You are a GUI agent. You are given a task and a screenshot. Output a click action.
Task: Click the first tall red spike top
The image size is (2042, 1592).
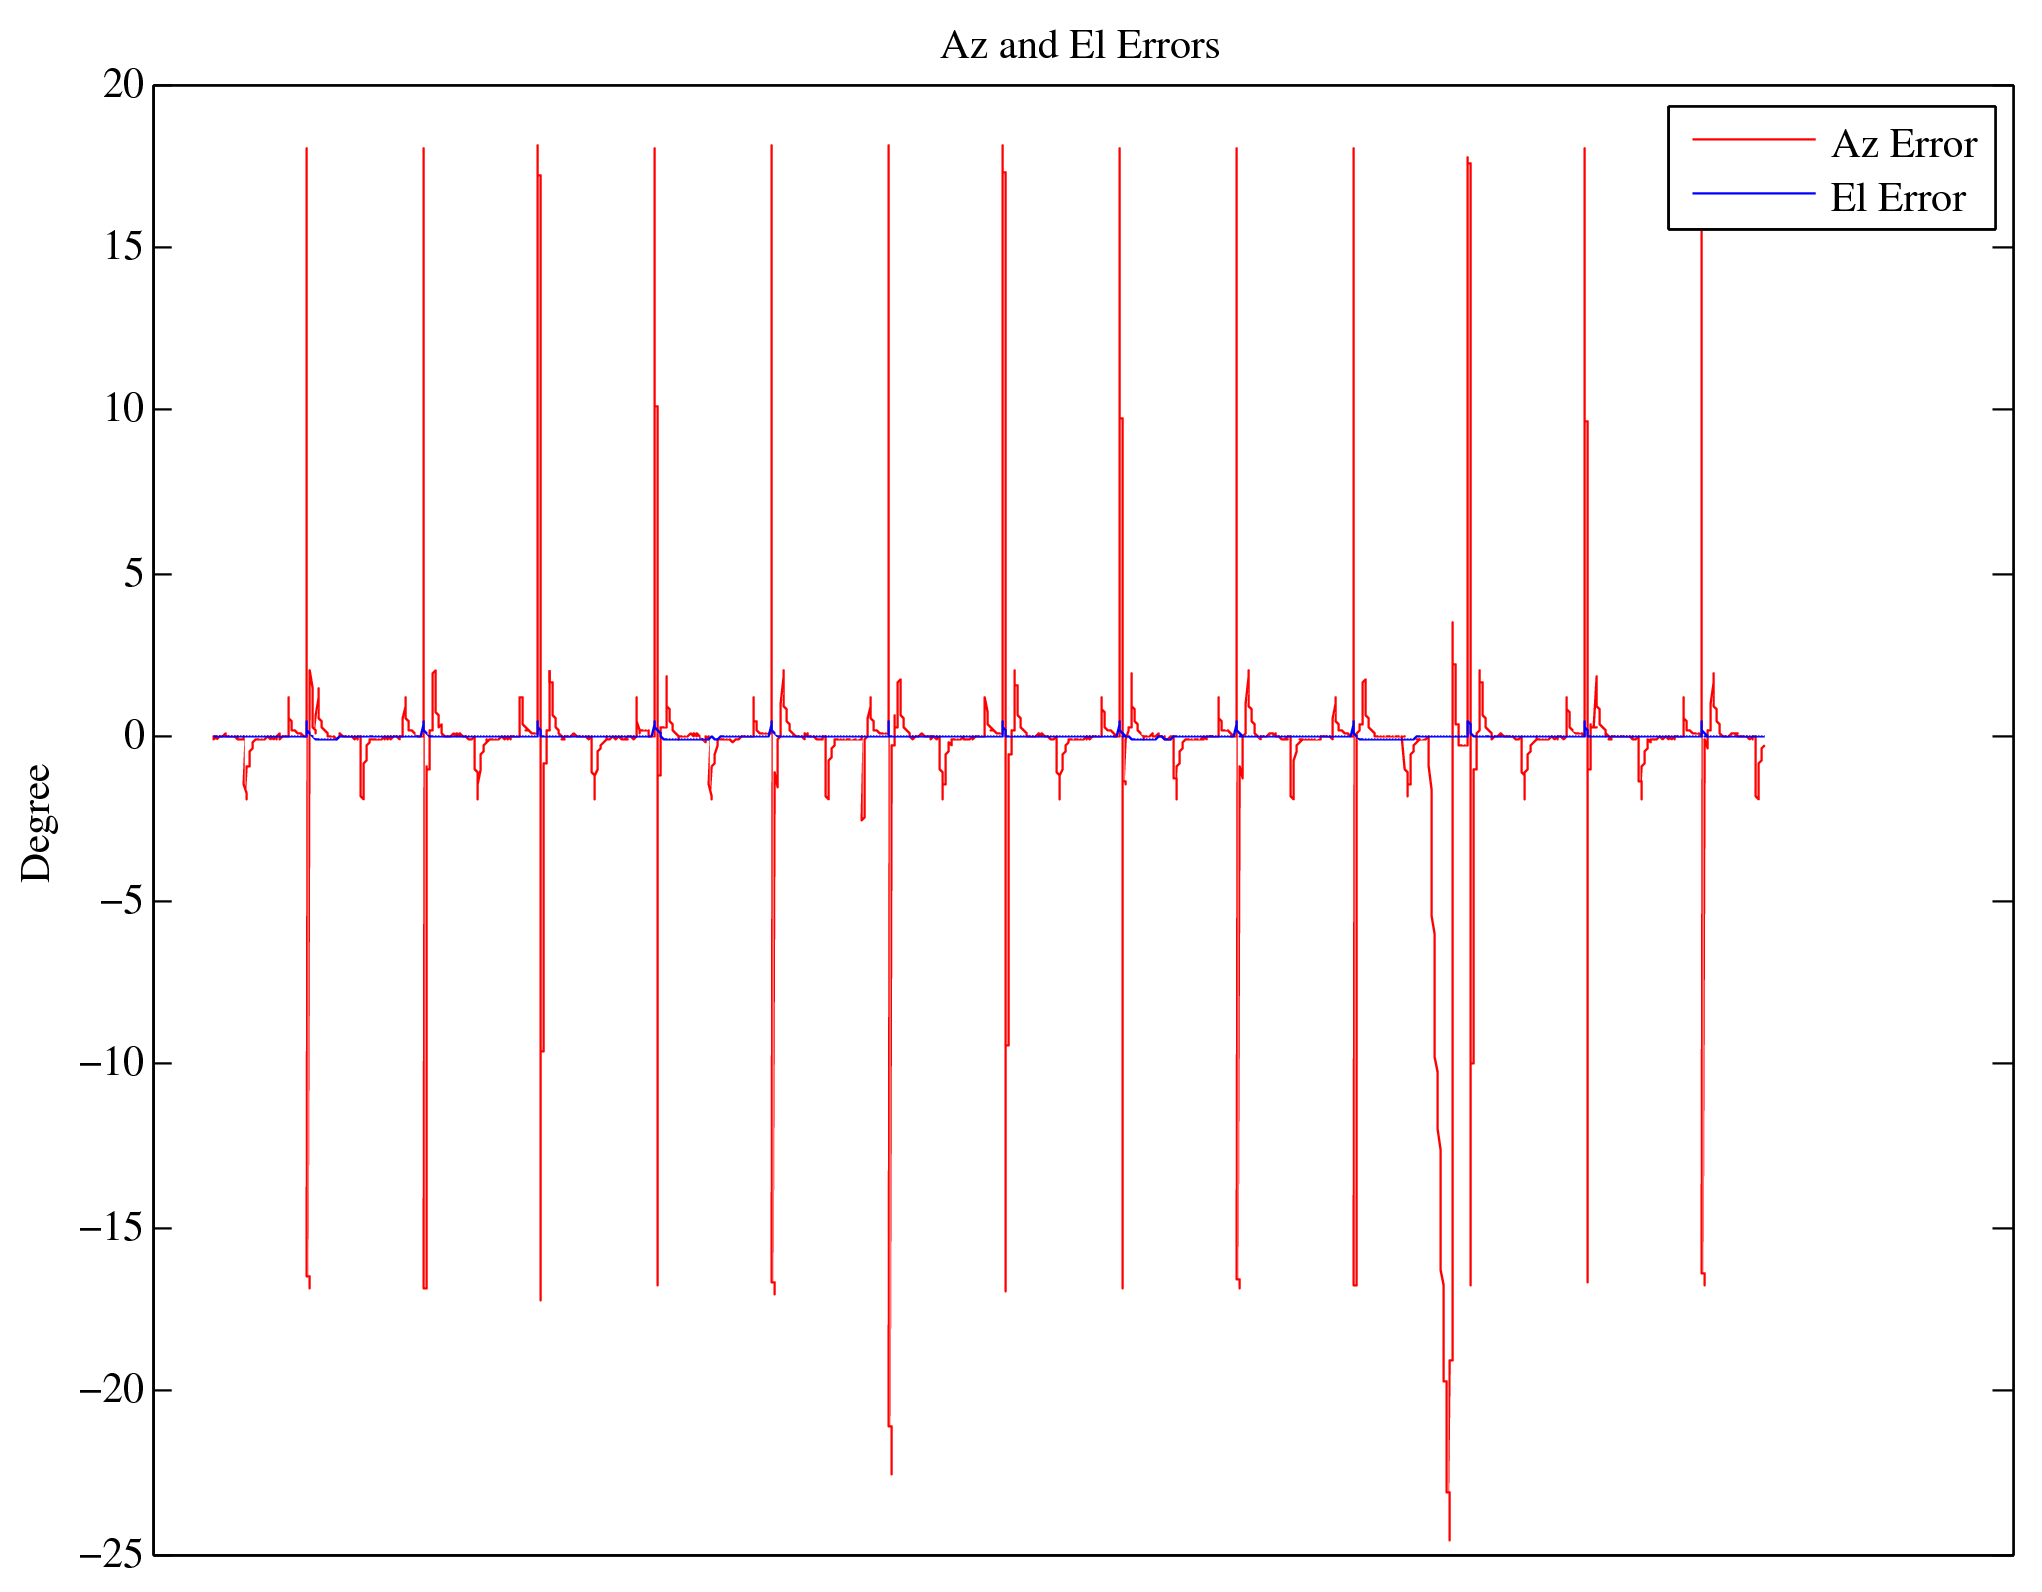coord(306,150)
